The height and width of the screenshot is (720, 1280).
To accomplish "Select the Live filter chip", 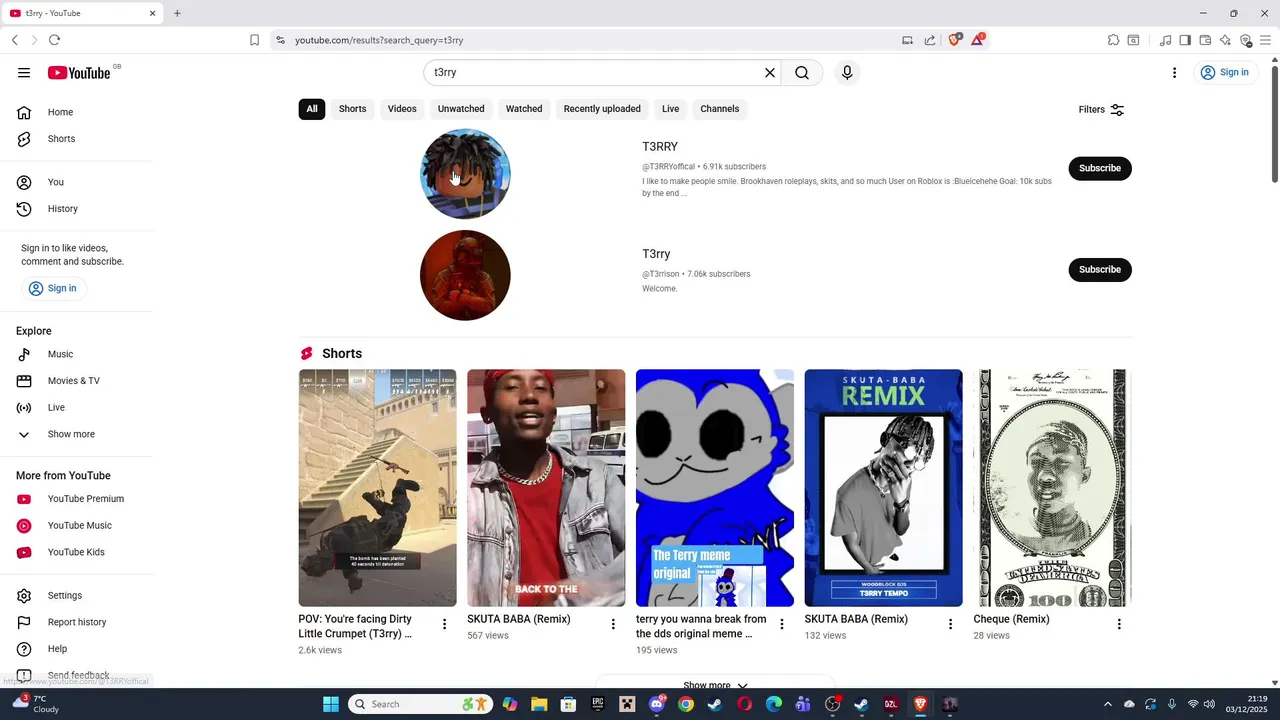I will [x=670, y=109].
